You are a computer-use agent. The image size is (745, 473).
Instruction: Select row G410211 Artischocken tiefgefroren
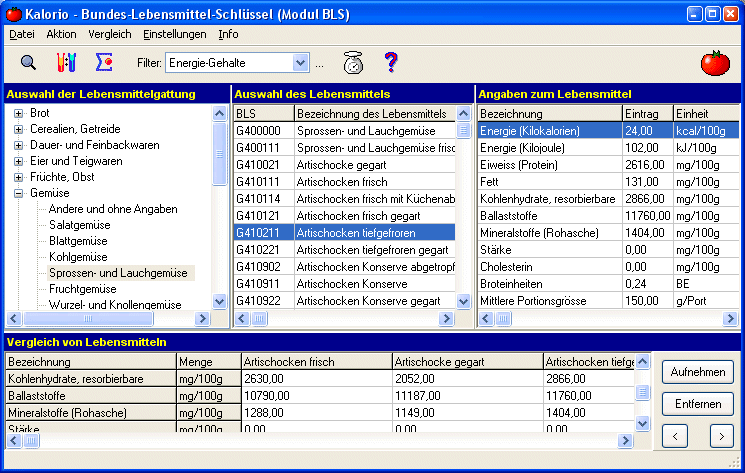344,233
